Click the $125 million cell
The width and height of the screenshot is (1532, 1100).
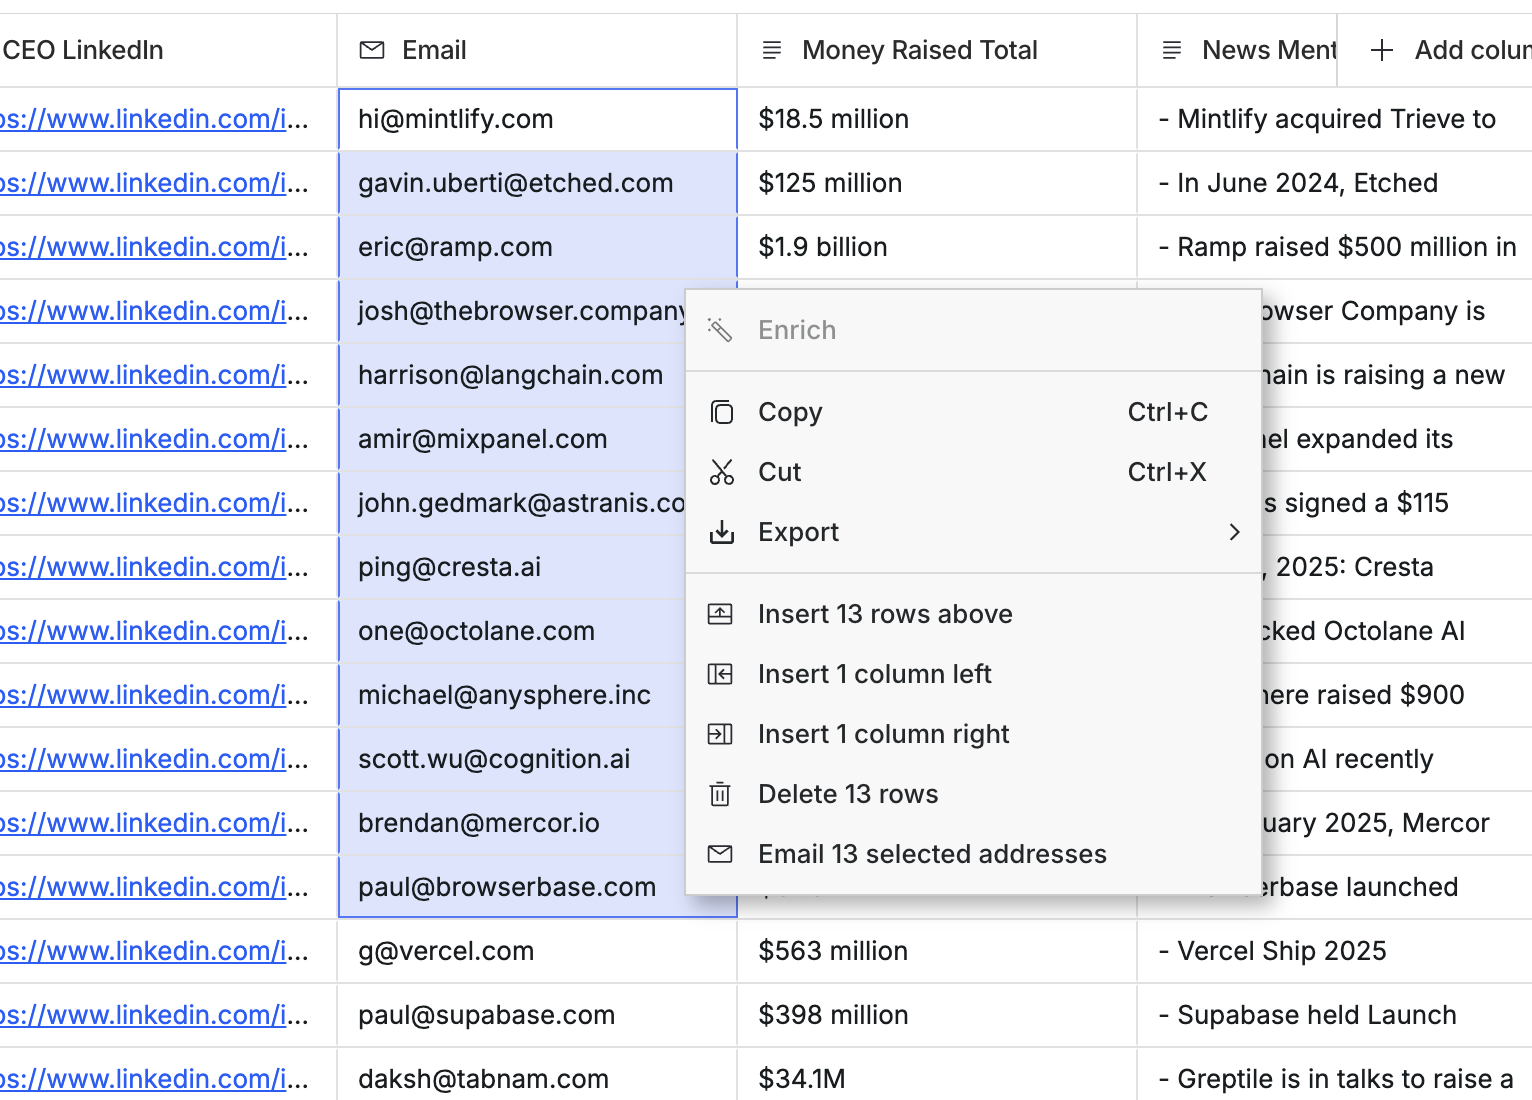coord(937,183)
